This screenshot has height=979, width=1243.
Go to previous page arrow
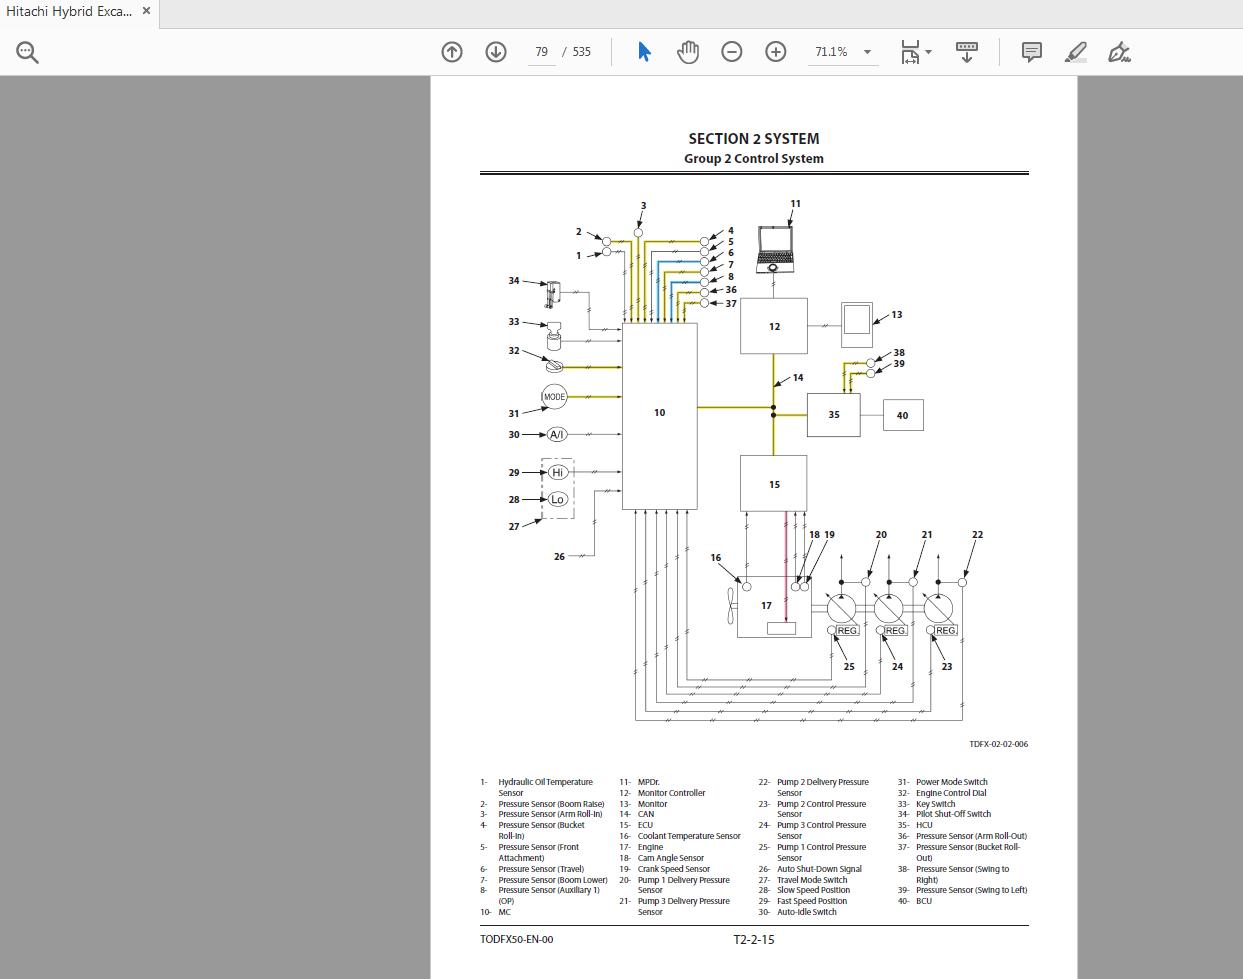(x=452, y=52)
